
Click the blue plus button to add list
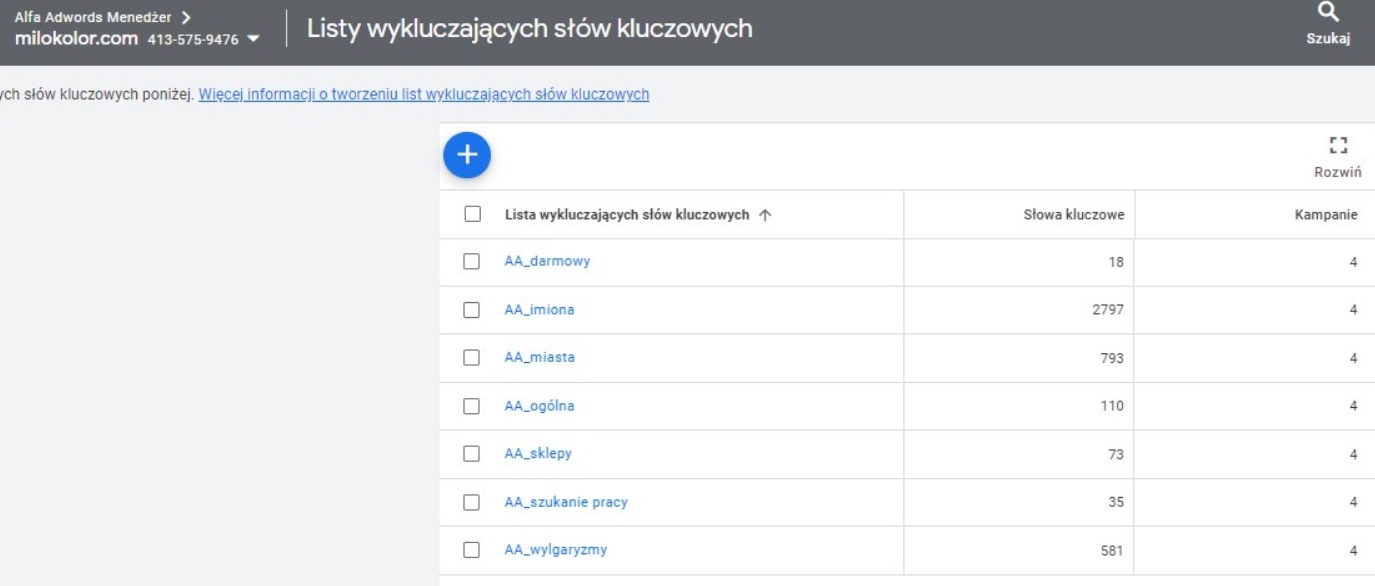pyautogui.click(x=467, y=155)
